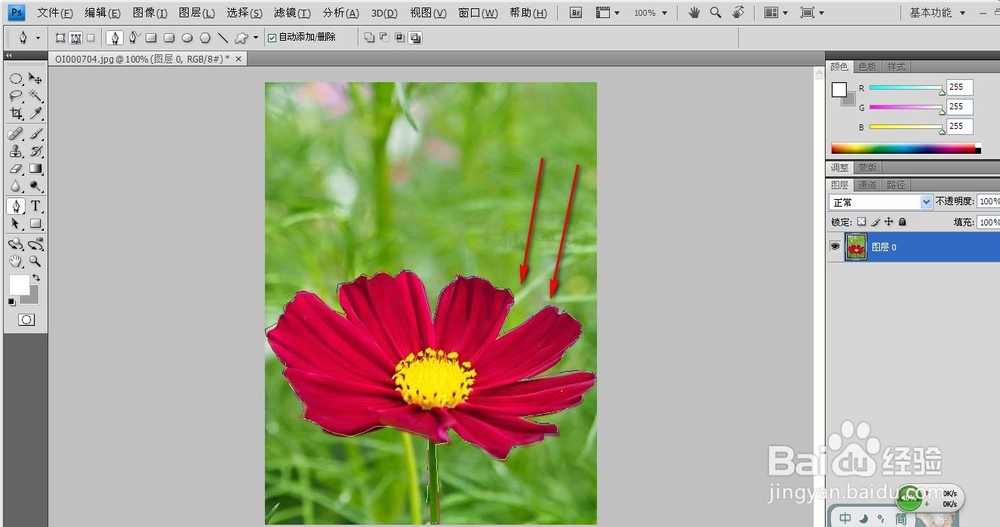The width and height of the screenshot is (1000, 527).
Task: Expand the 基本功能 workspace dropdown
Action: pos(938,13)
